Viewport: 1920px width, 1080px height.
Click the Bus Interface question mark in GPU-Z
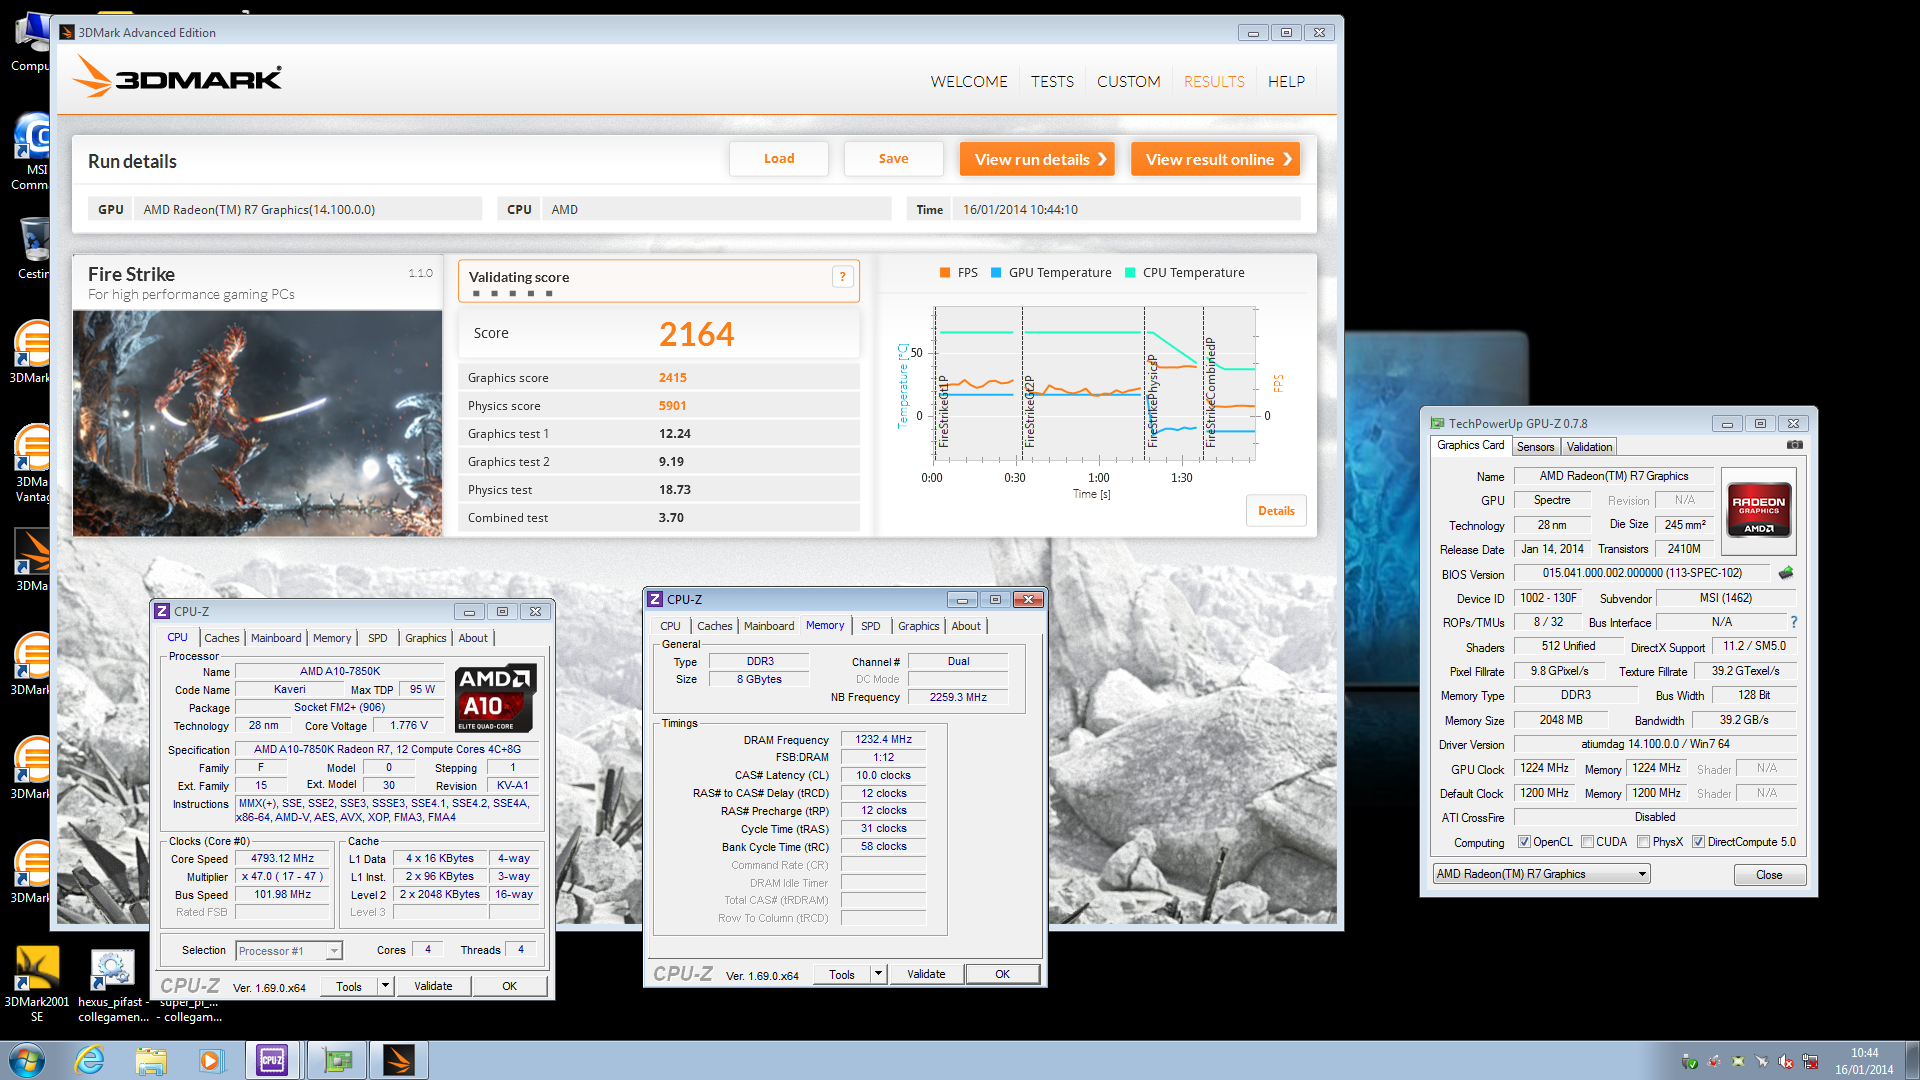pyautogui.click(x=1794, y=622)
